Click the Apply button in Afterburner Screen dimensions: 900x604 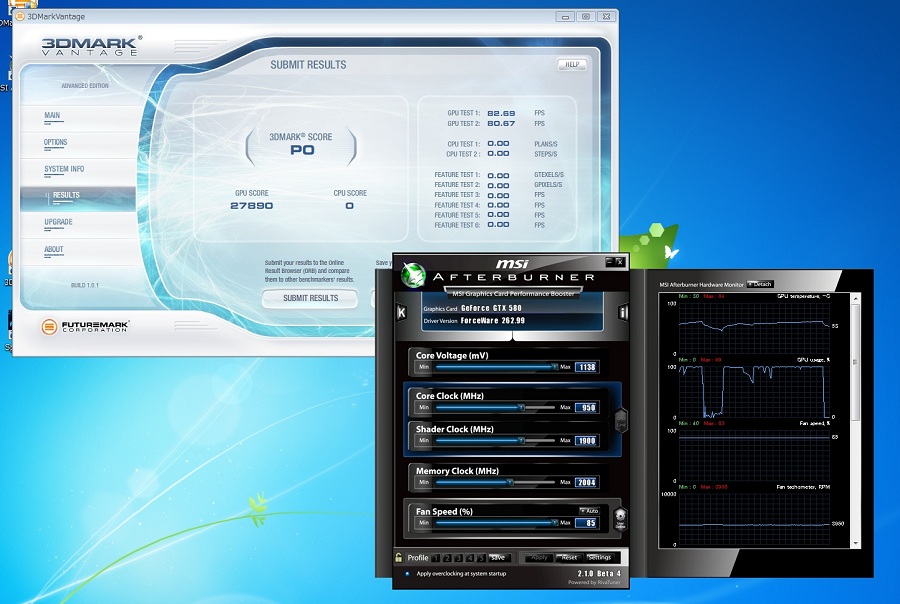[x=538, y=557]
